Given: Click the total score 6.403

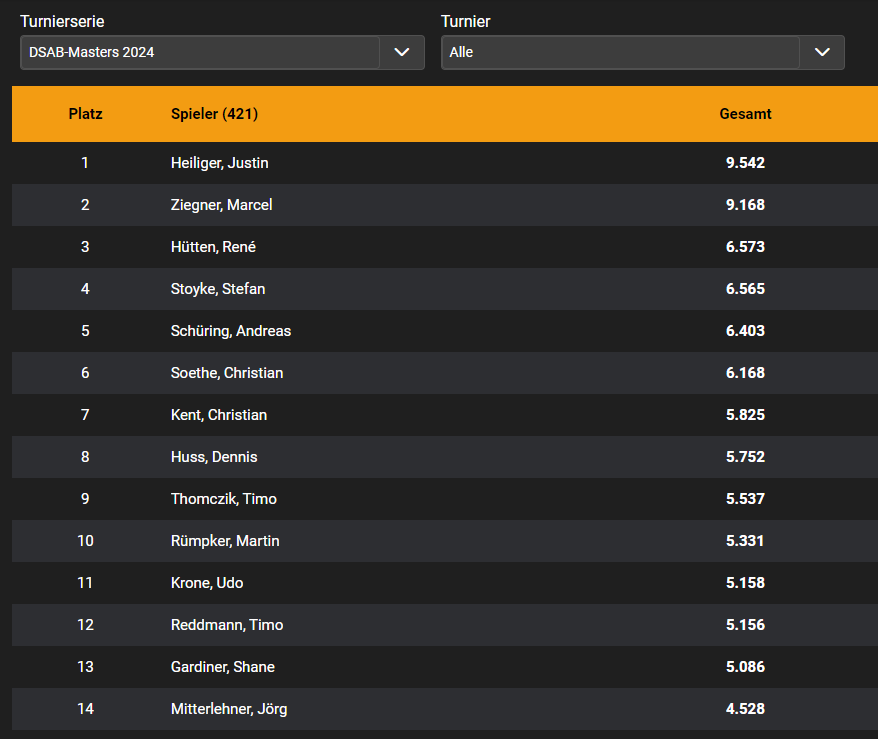Looking at the screenshot, I should (745, 331).
